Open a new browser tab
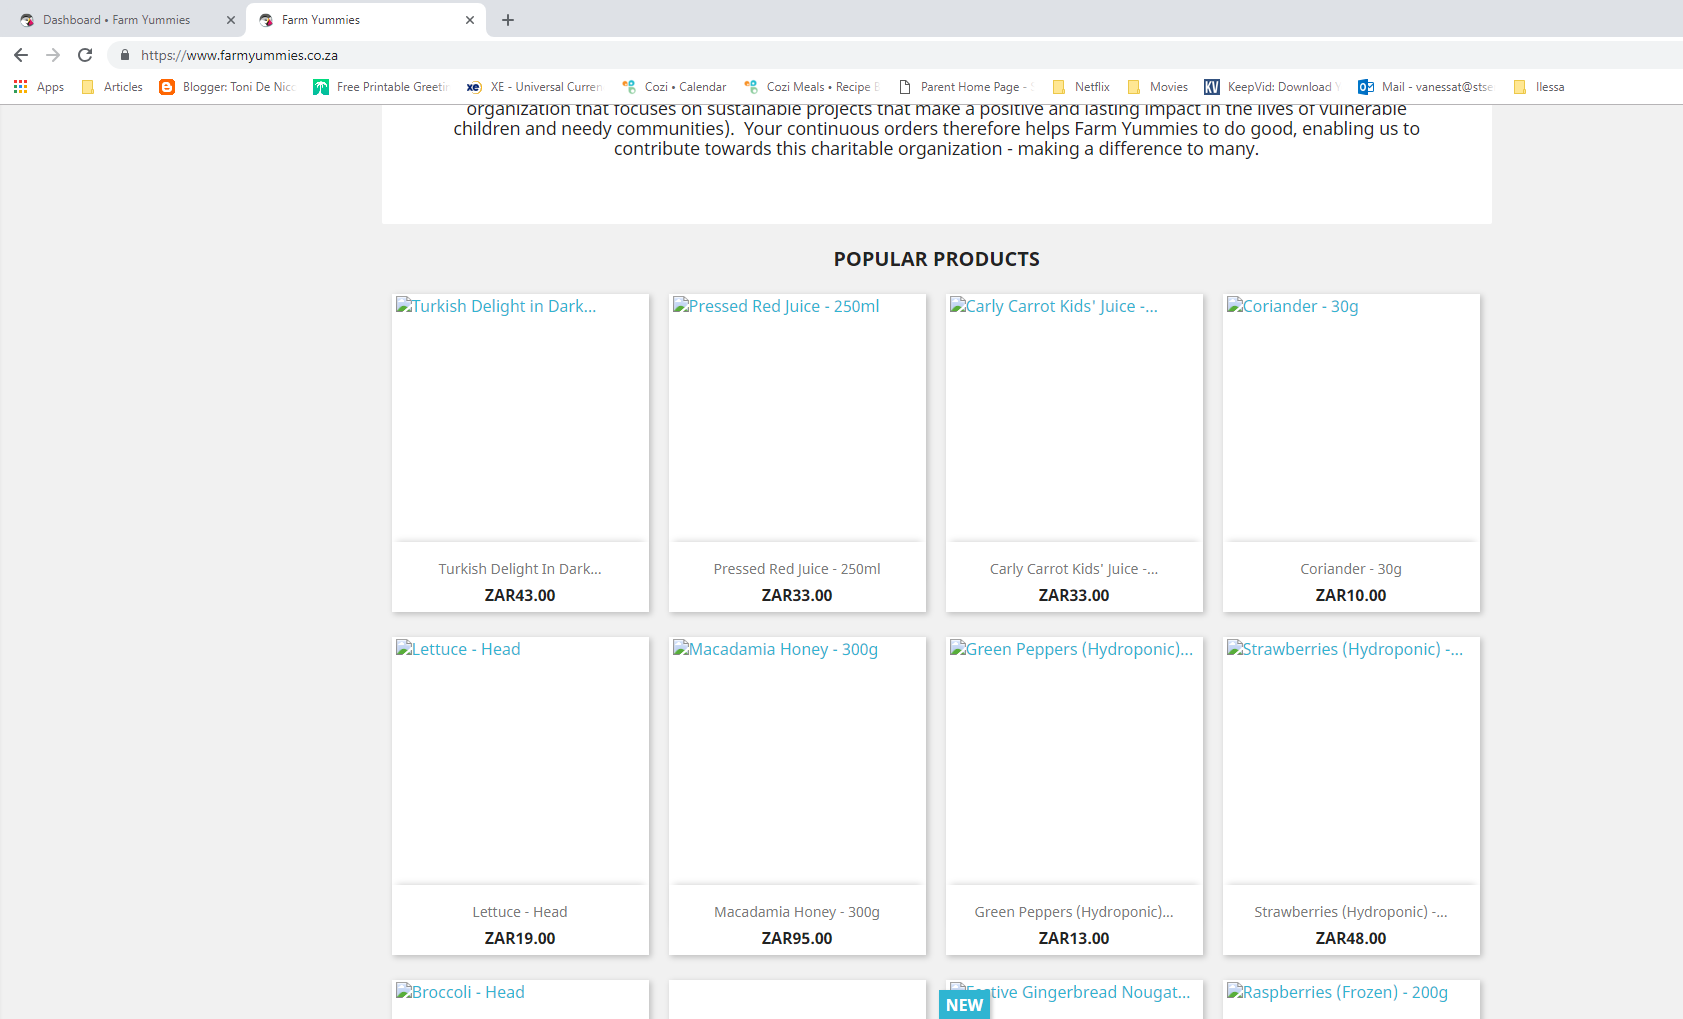 pyautogui.click(x=508, y=20)
